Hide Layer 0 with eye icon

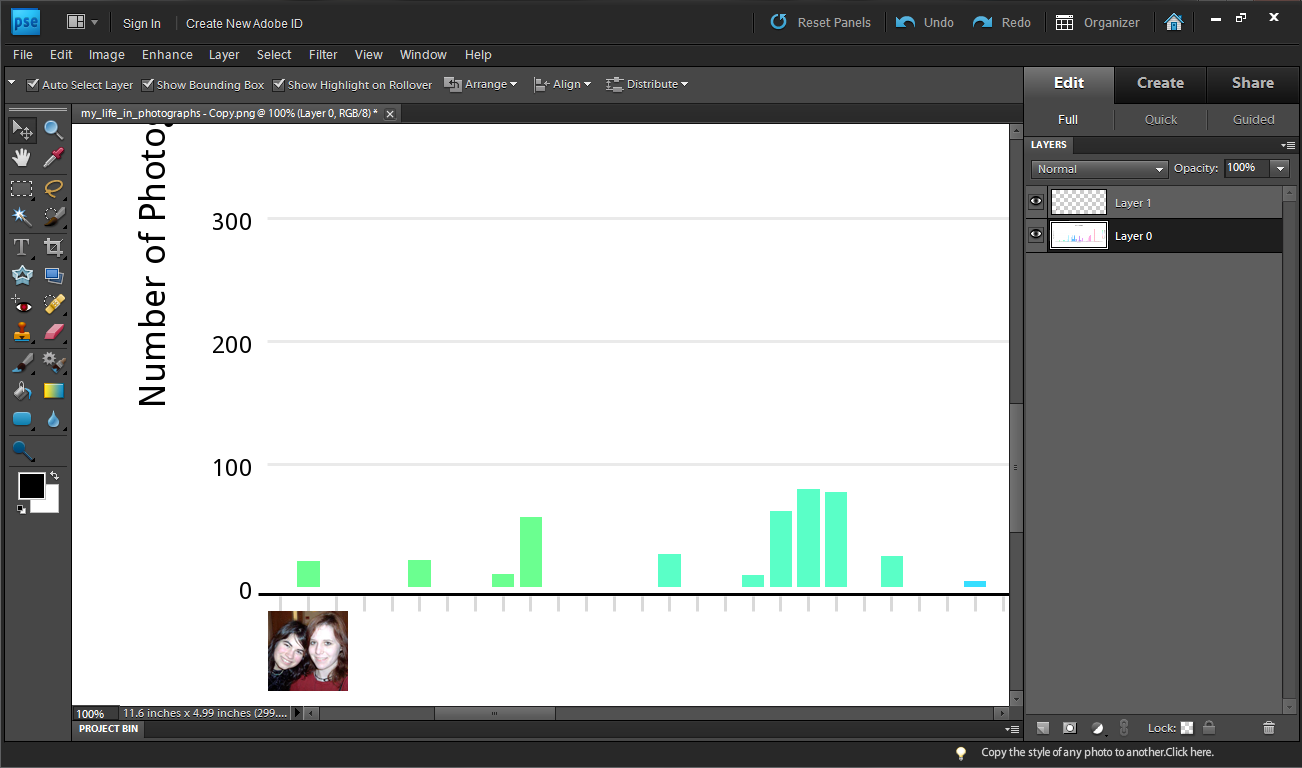1036,235
